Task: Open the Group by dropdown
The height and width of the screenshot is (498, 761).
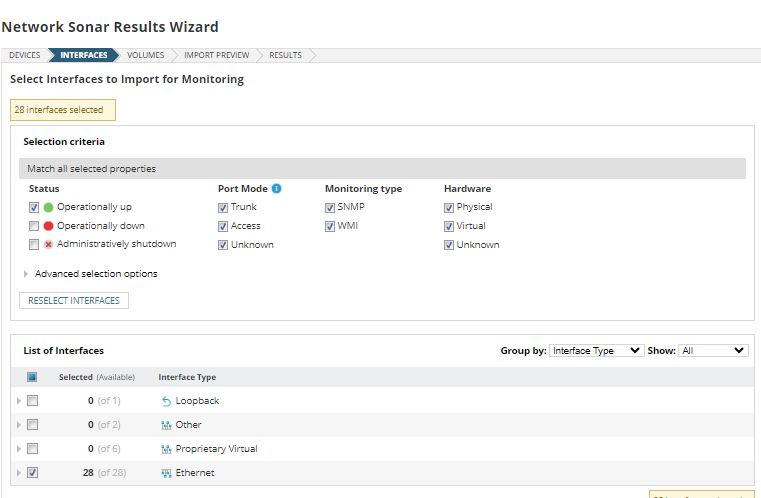Action: [x=597, y=351]
